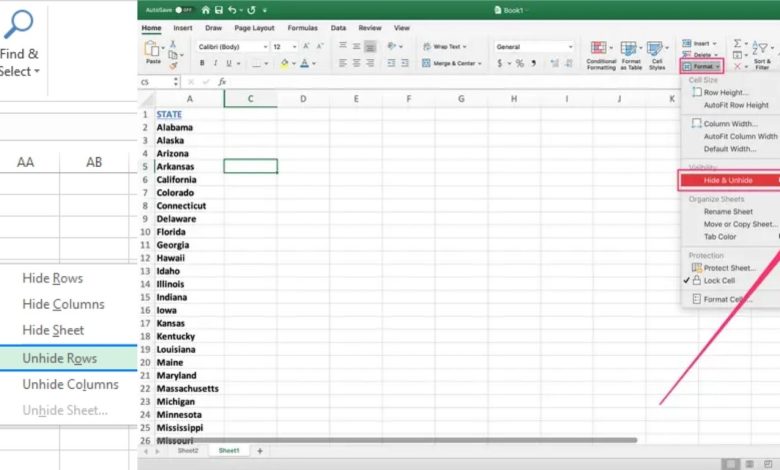Toggle Underline formatting

click(229, 63)
